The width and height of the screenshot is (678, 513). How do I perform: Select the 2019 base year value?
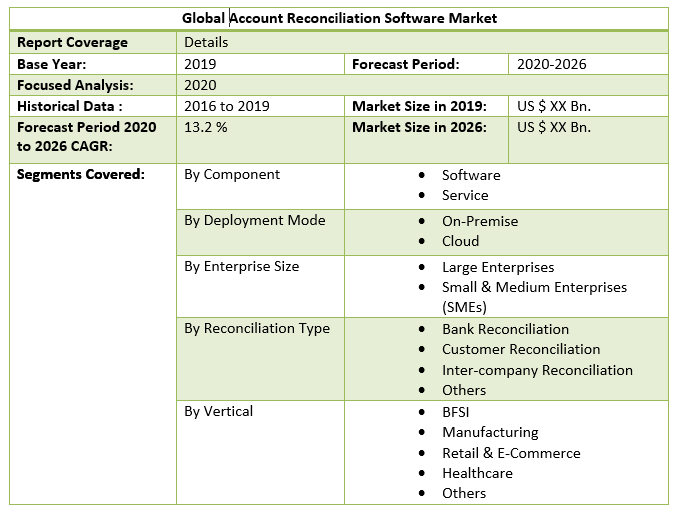coord(202,64)
